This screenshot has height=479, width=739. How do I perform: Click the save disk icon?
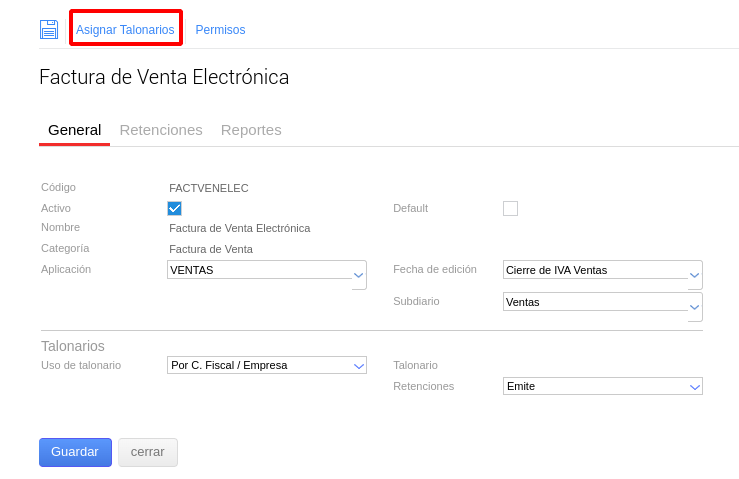(x=49, y=29)
